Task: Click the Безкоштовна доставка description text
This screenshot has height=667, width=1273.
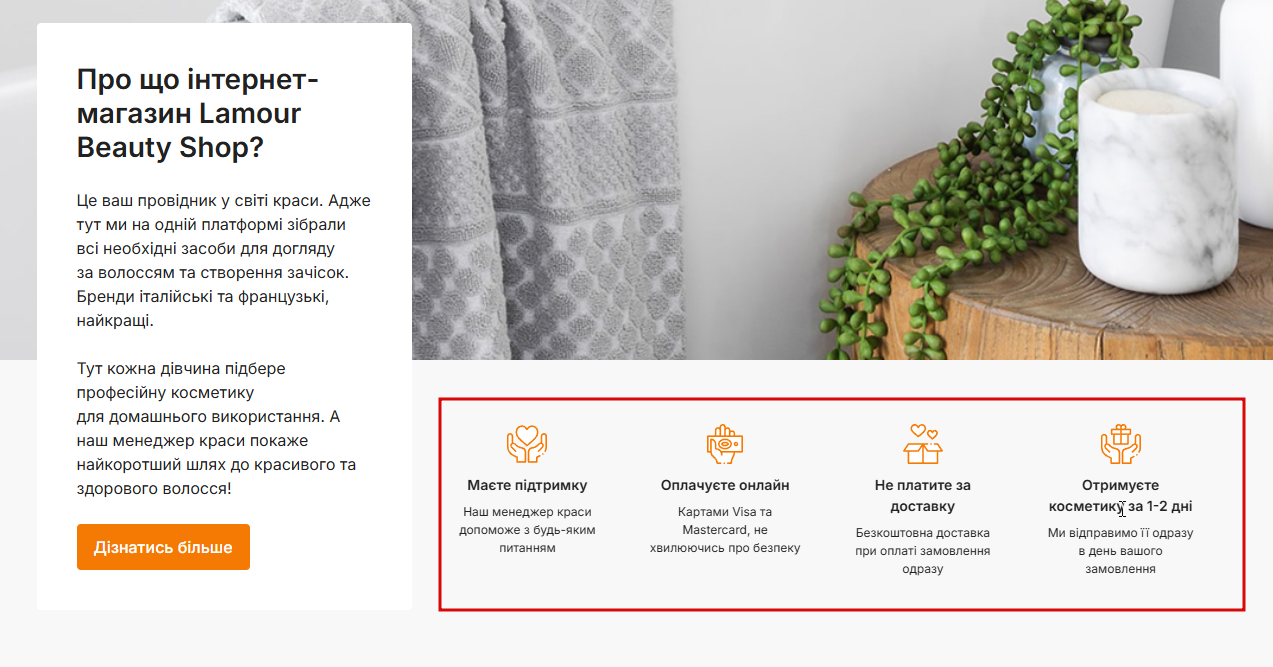Action: point(923,551)
